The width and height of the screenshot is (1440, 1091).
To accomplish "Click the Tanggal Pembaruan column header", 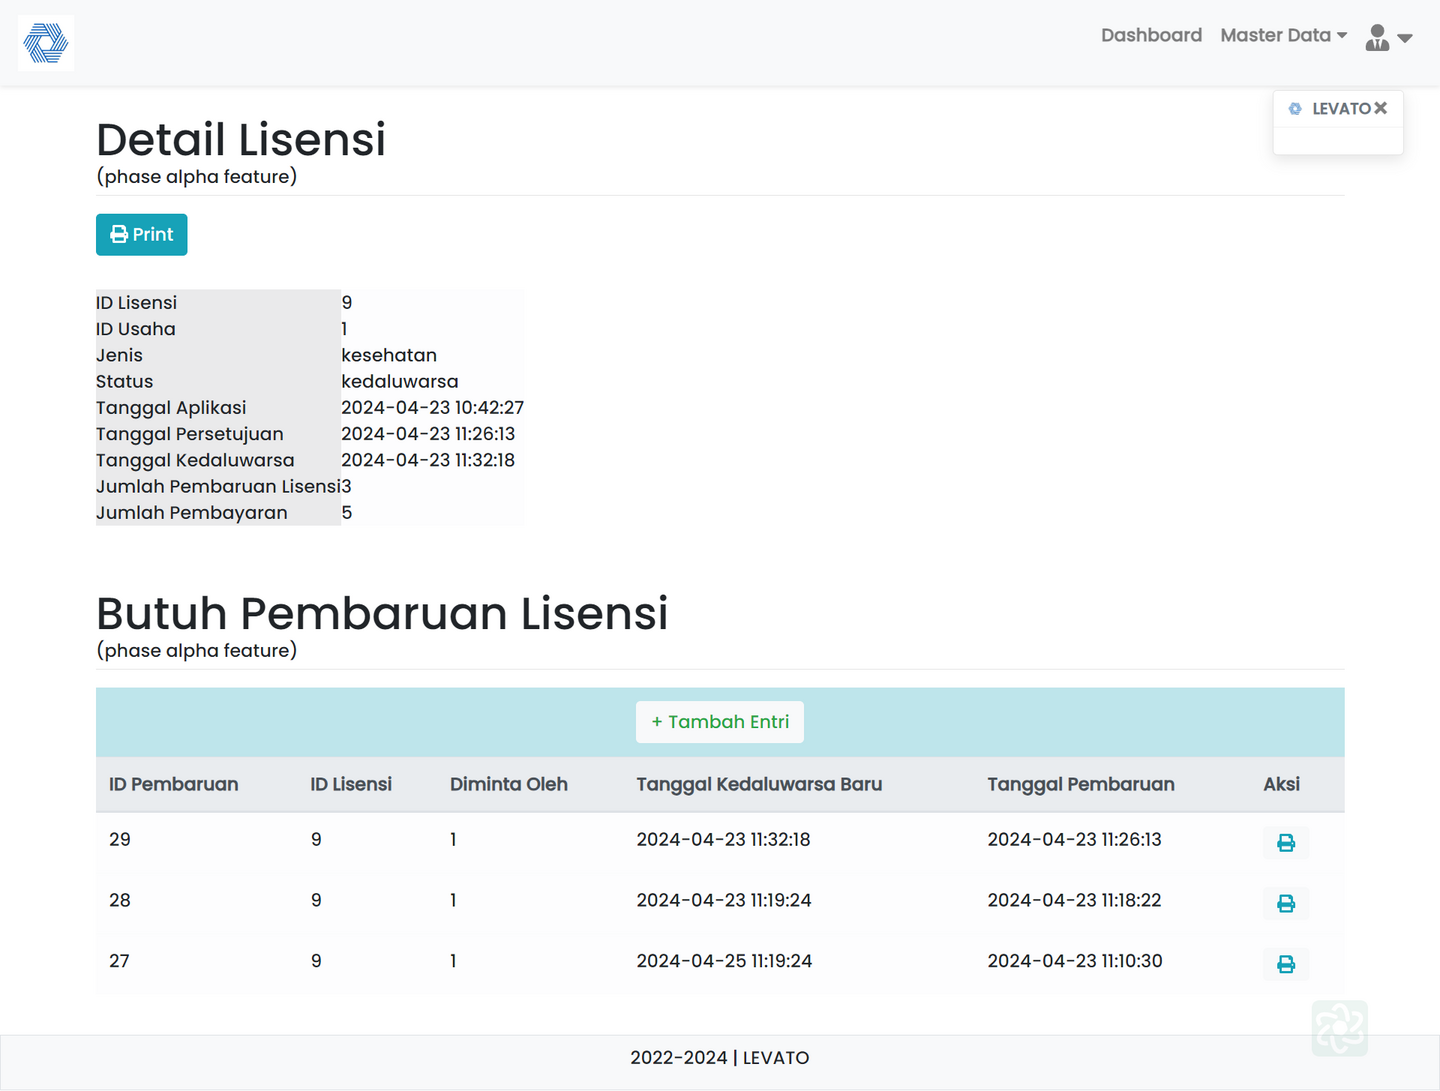I will tap(1080, 784).
